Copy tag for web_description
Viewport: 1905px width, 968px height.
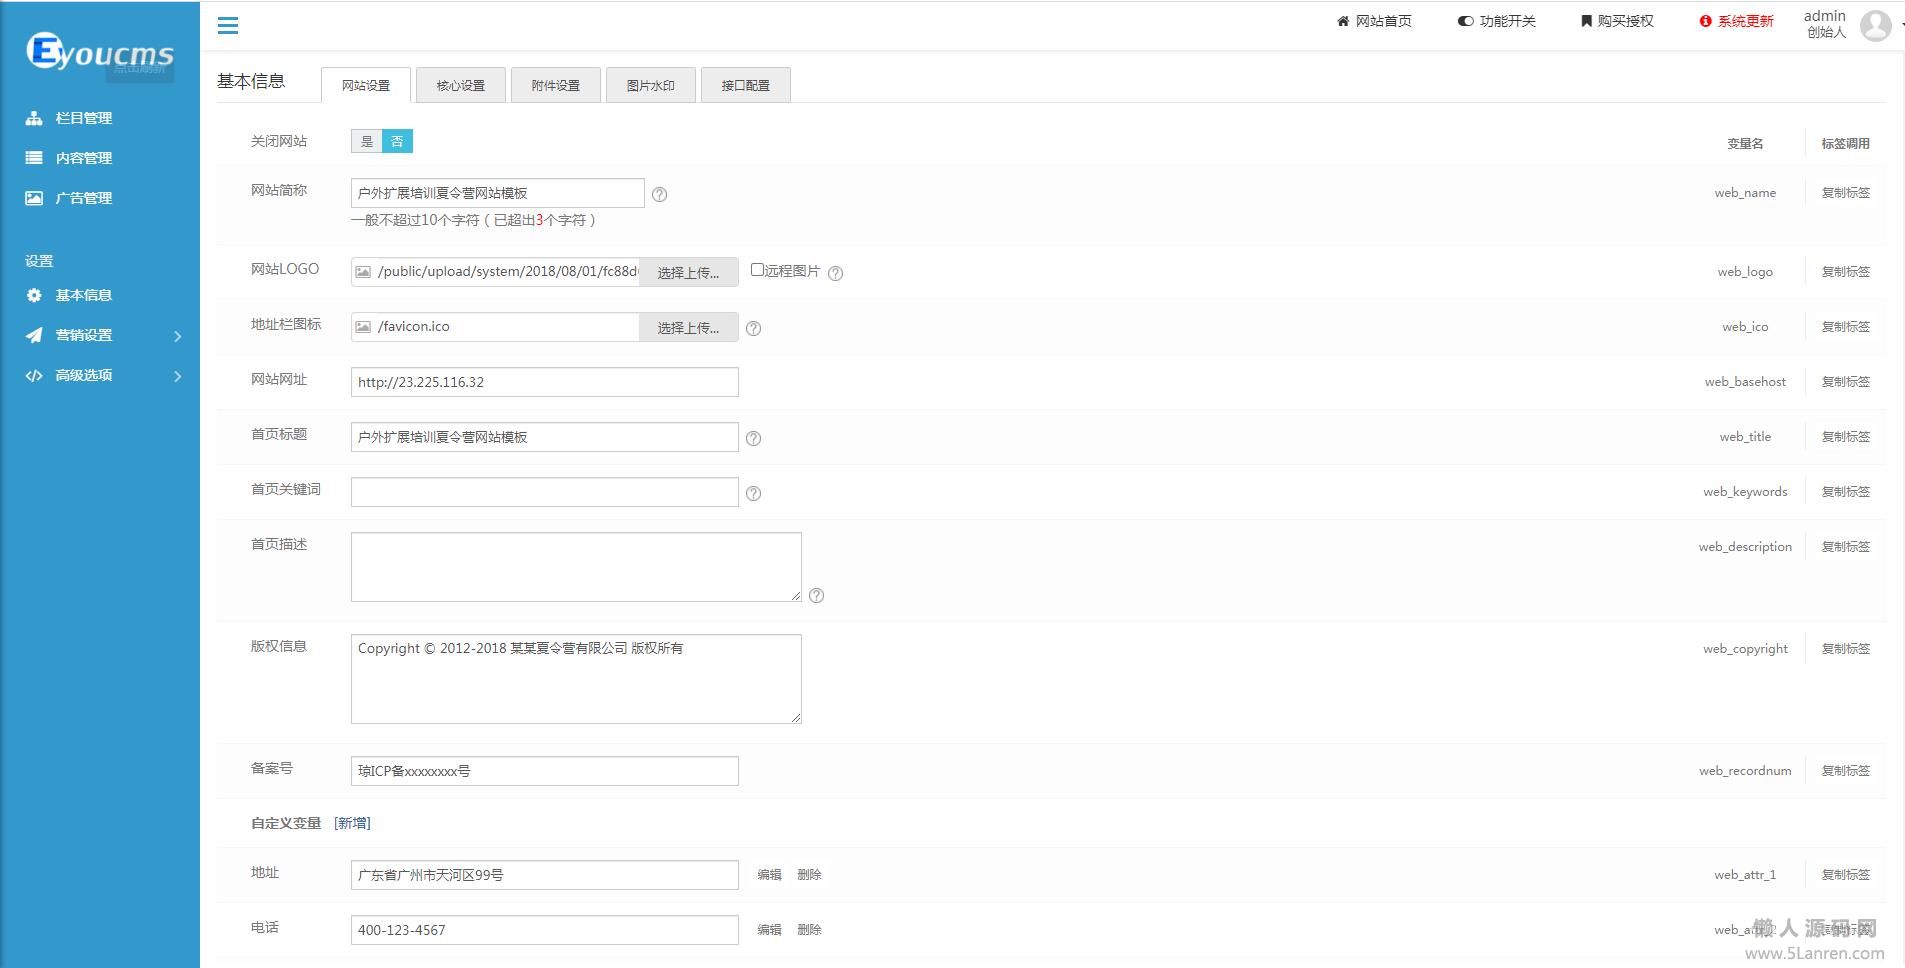coord(1845,547)
